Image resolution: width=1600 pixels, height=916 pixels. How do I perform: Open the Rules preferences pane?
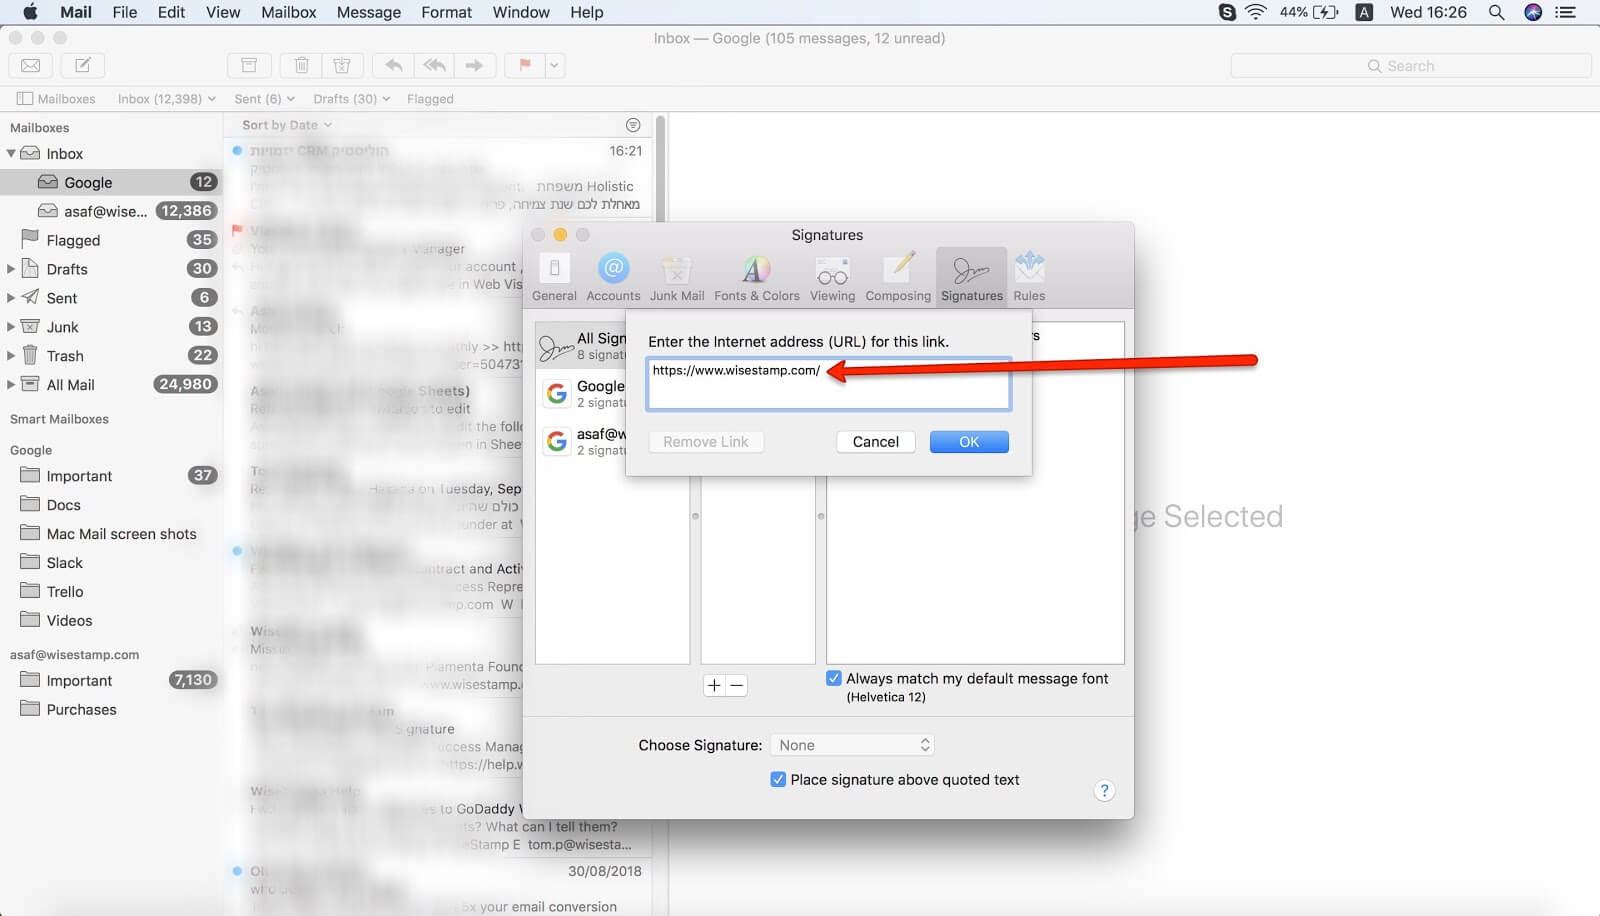coord(1029,276)
